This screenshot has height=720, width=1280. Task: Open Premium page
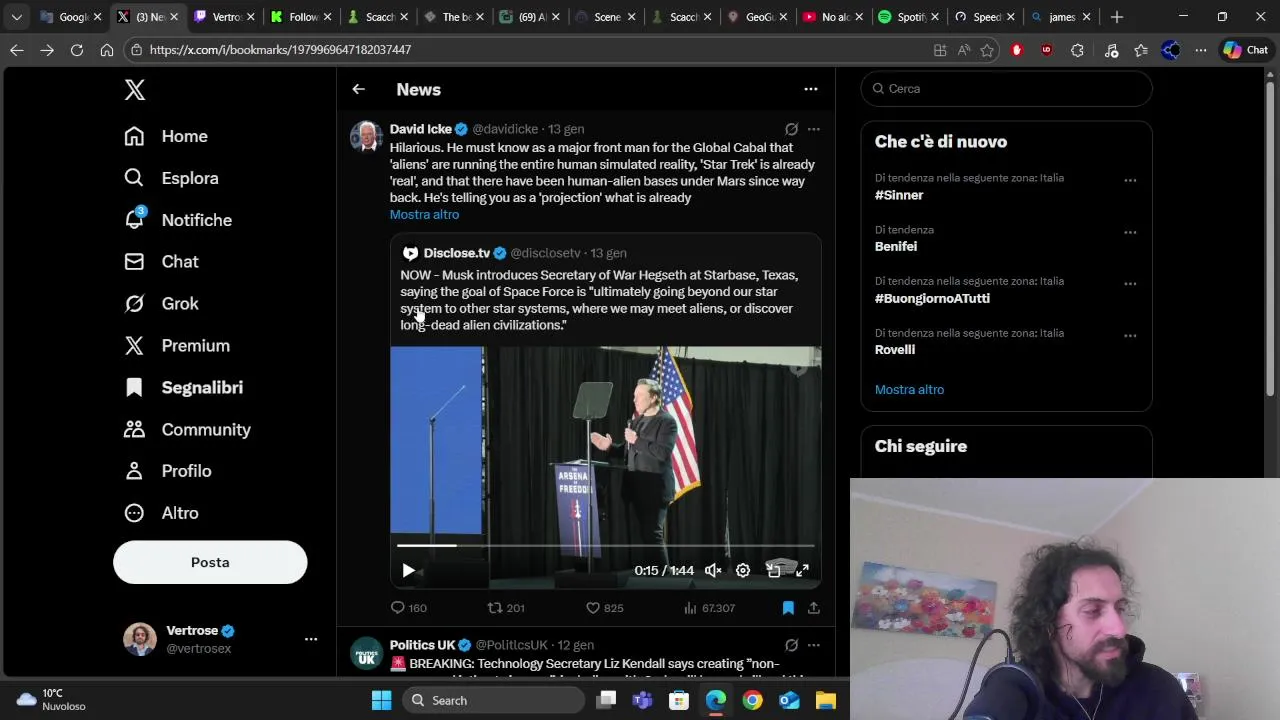(177, 345)
